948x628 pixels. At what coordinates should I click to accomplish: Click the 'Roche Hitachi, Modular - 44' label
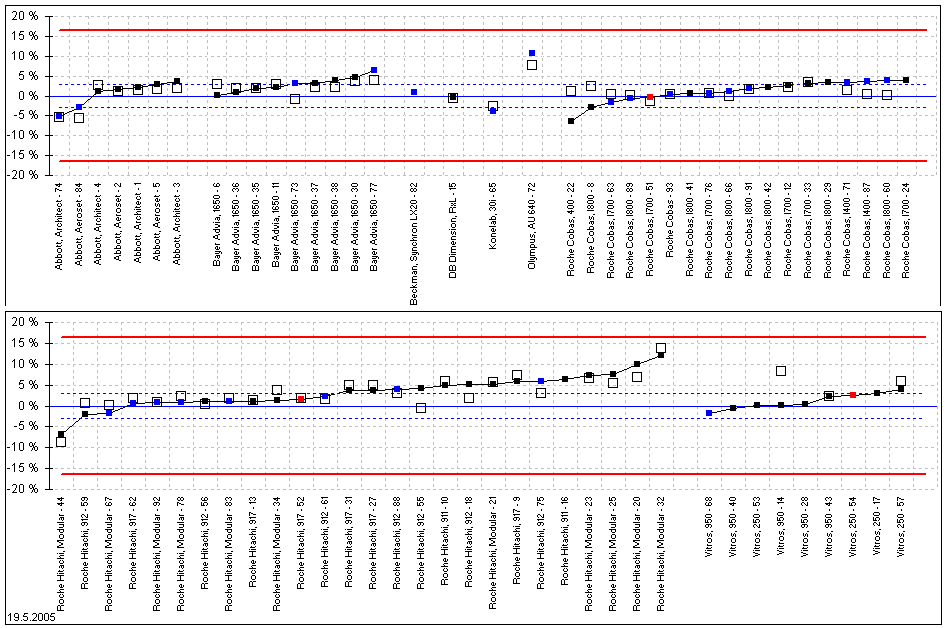(61, 554)
